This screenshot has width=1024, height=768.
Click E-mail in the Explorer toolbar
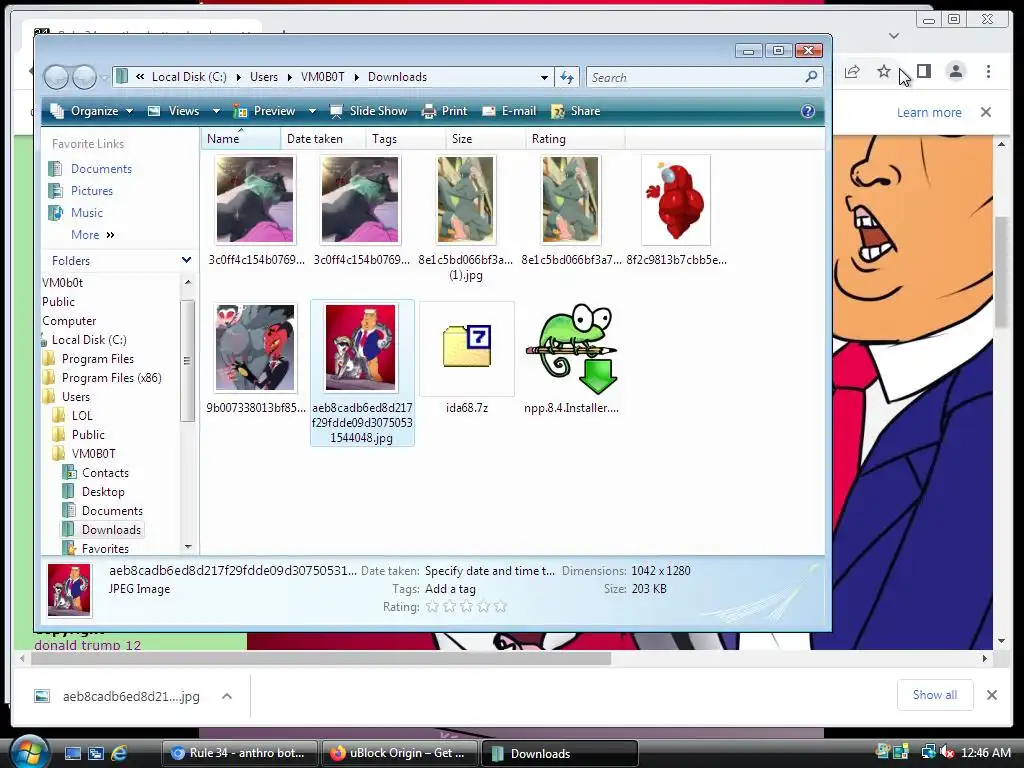[509, 111]
